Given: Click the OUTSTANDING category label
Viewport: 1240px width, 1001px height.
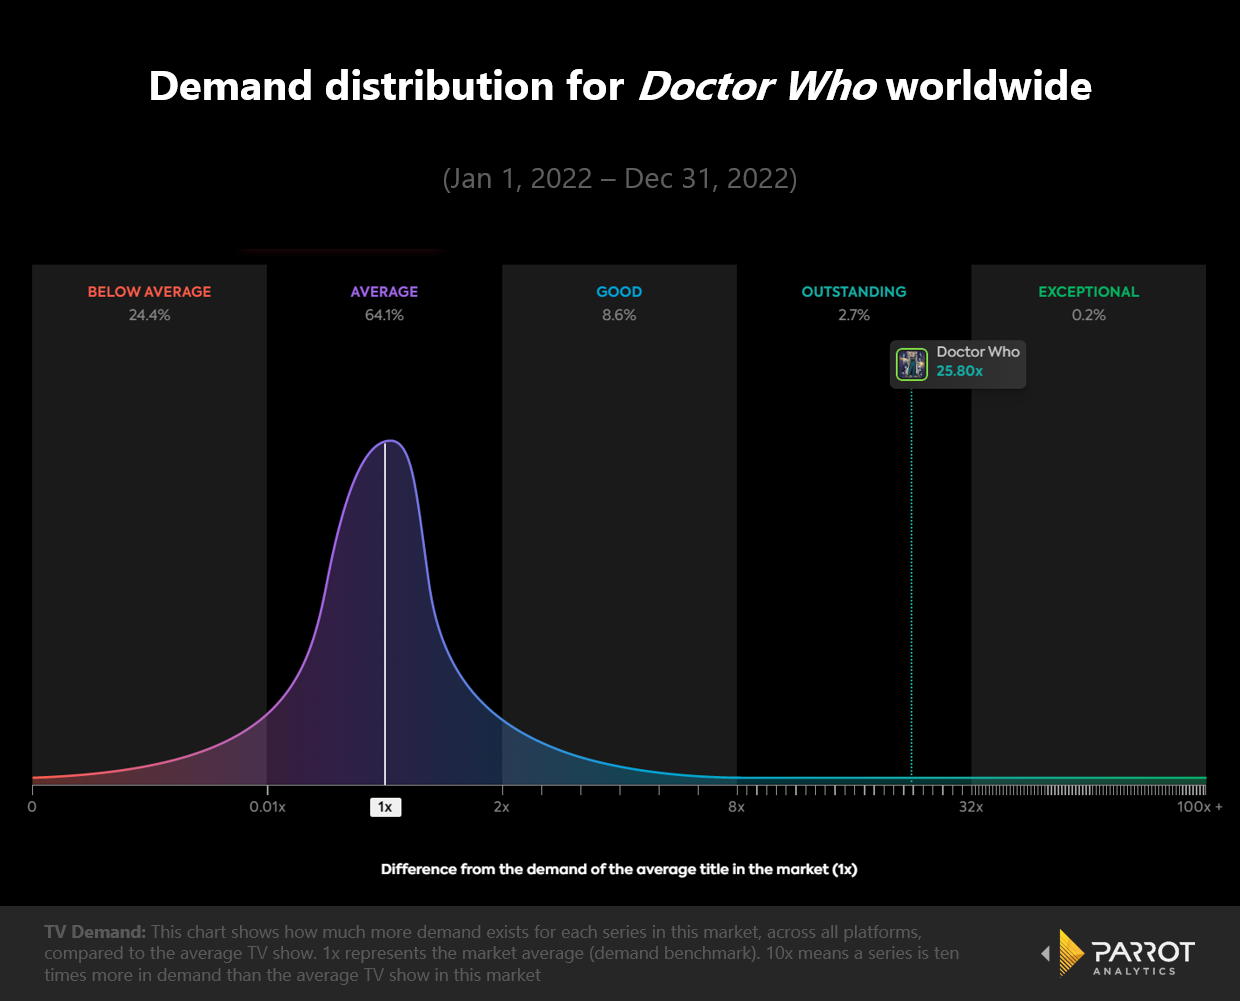Looking at the screenshot, I should (854, 292).
